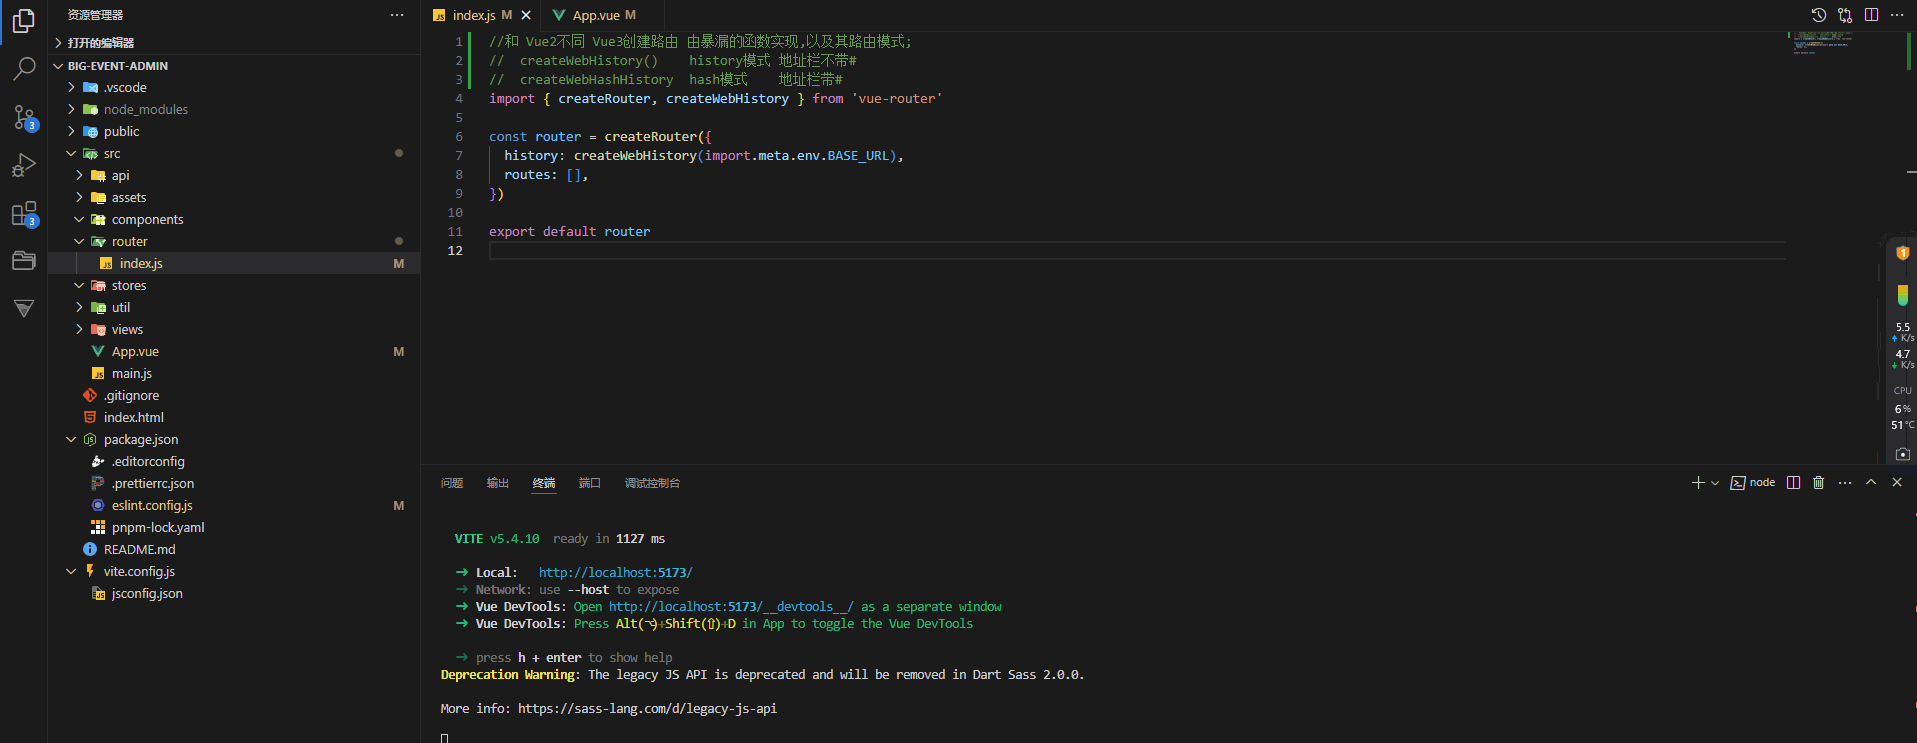The height and width of the screenshot is (743, 1917).
Task: Split the terminal panel
Action: point(1793,483)
